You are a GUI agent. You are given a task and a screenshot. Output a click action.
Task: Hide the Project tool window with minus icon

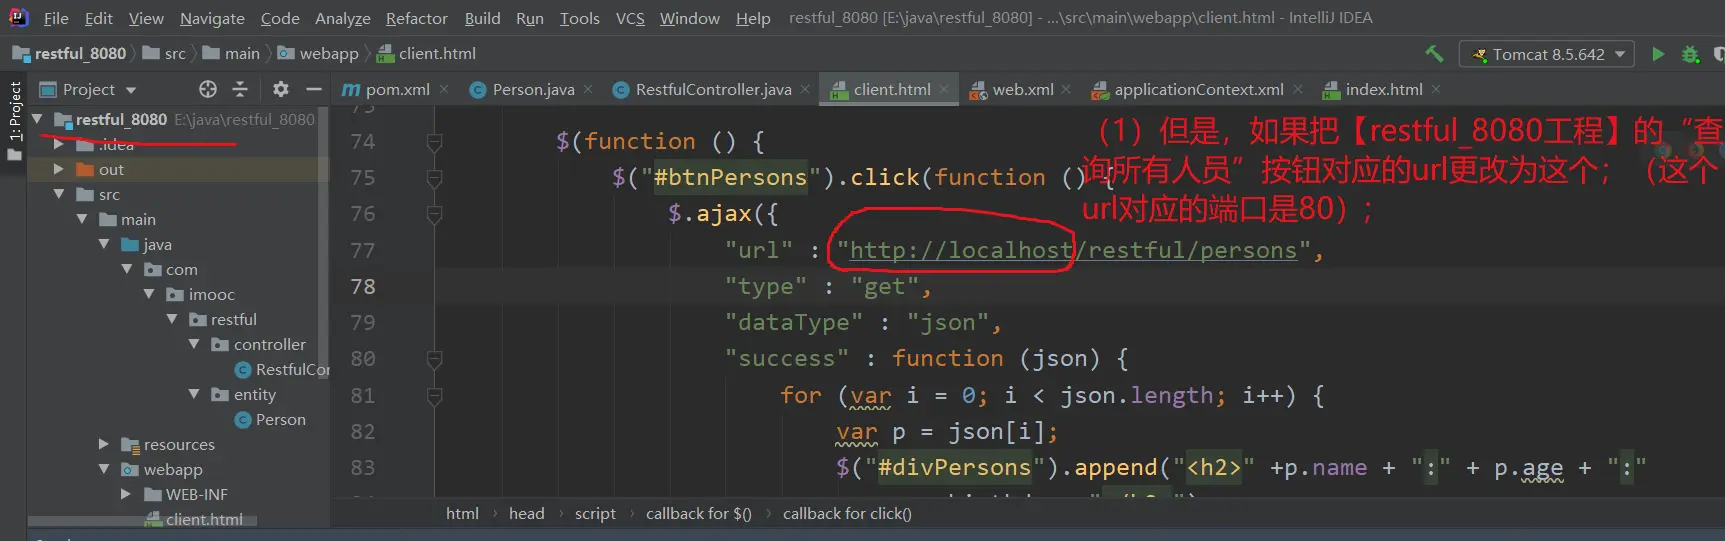(x=313, y=89)
